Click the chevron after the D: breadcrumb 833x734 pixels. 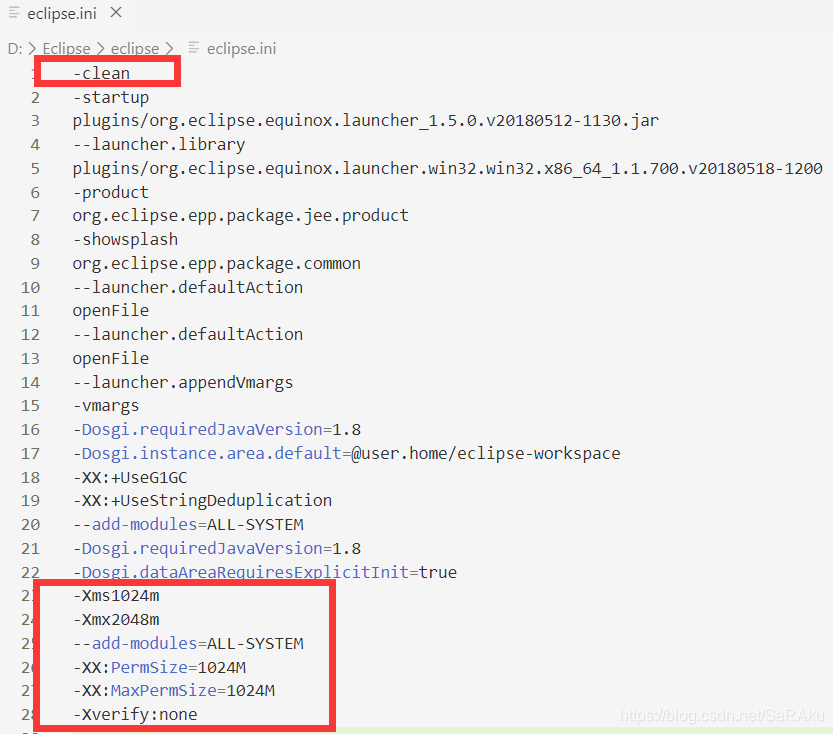click(32, 48)
